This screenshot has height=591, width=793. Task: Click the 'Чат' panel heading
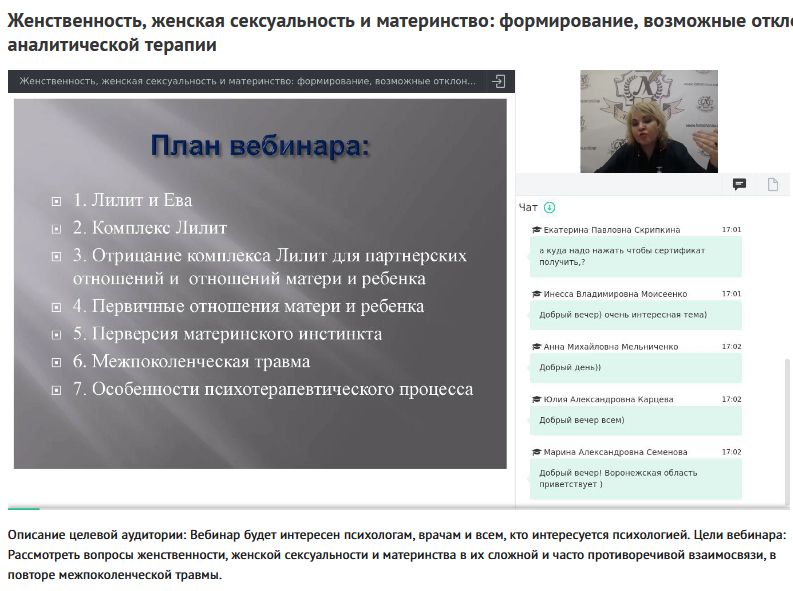(528, 208)
